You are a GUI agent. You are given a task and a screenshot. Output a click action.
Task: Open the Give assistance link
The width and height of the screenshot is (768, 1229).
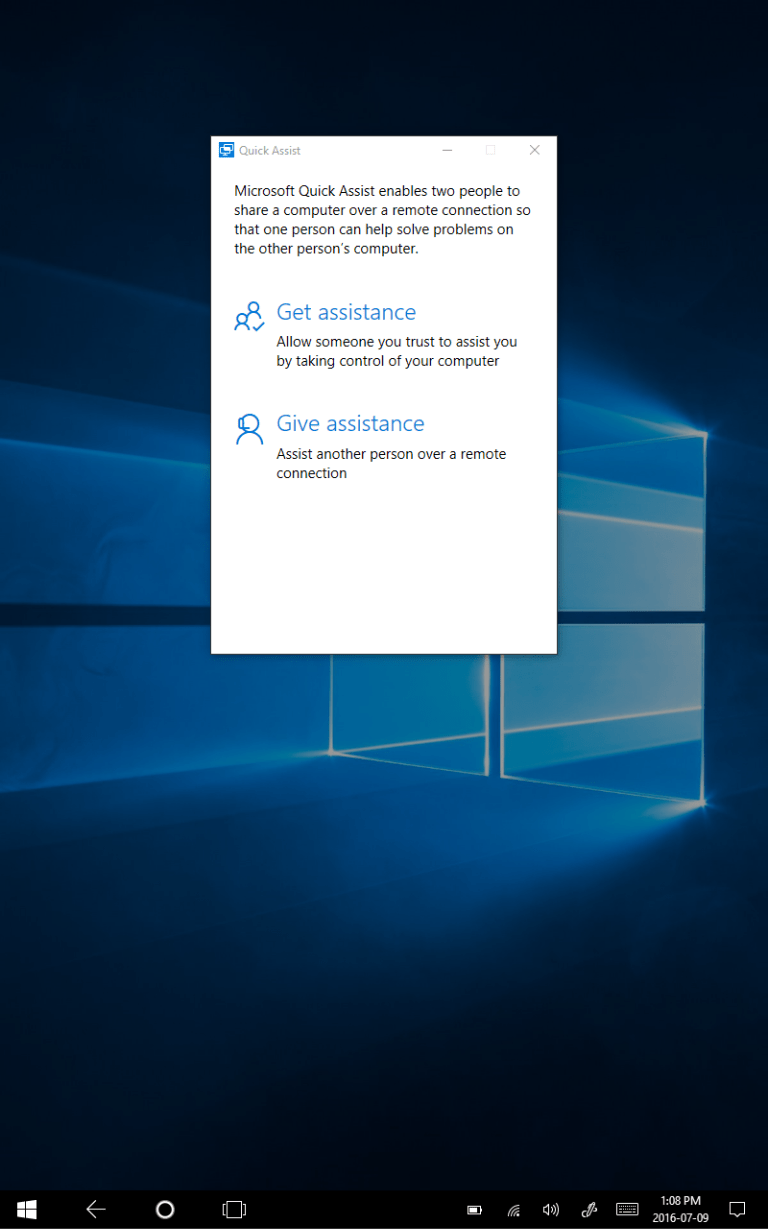pos(350,423)
